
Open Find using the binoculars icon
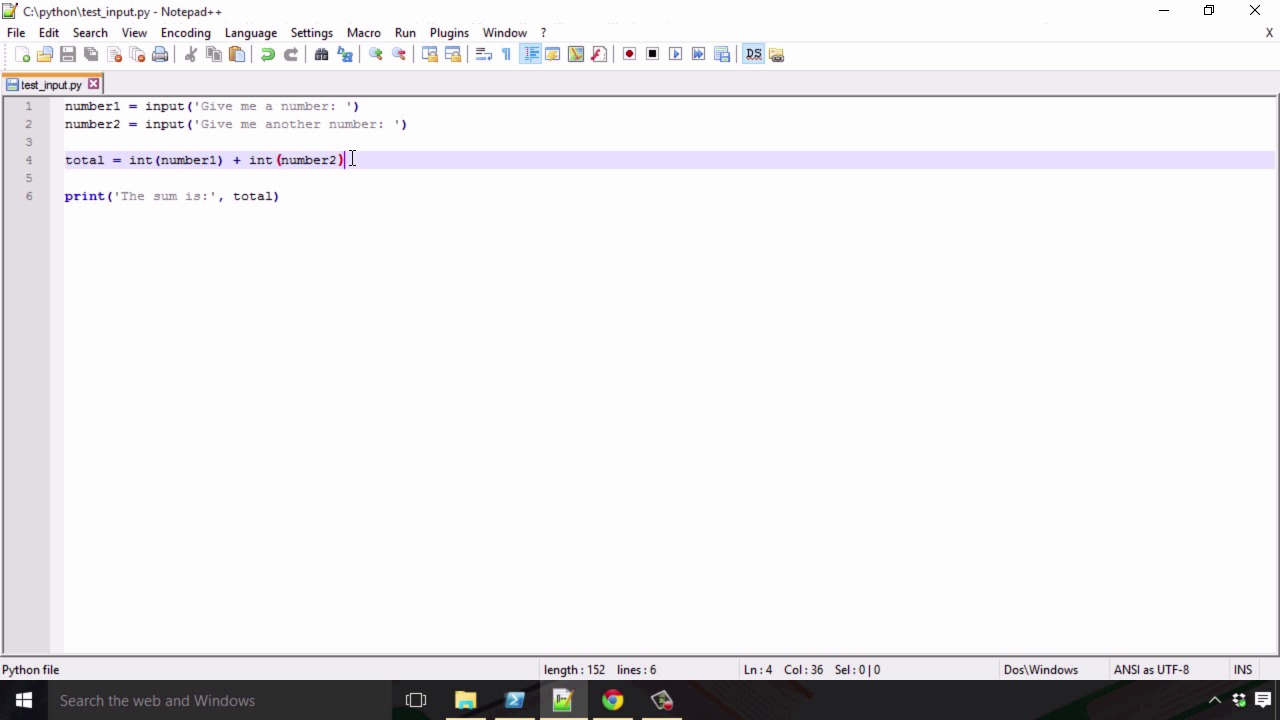(321, 54)
